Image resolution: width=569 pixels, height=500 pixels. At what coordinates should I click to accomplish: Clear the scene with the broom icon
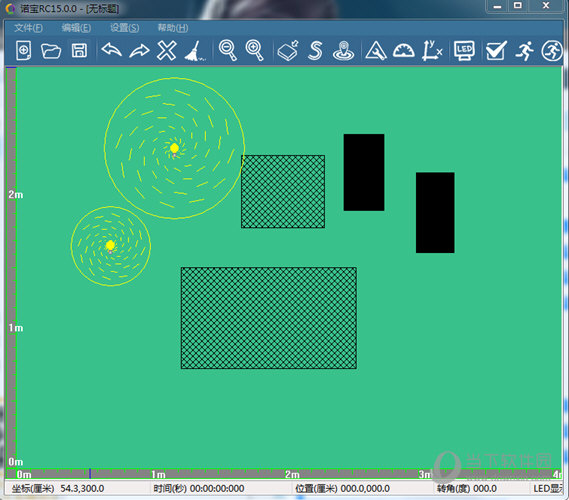(195, 51)
